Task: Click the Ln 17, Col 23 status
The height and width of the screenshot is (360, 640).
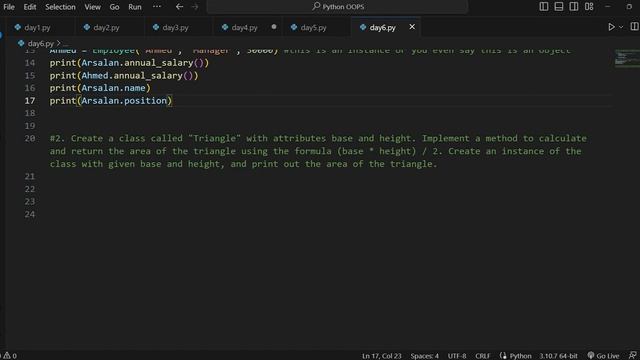Action: tap(382, 356)
